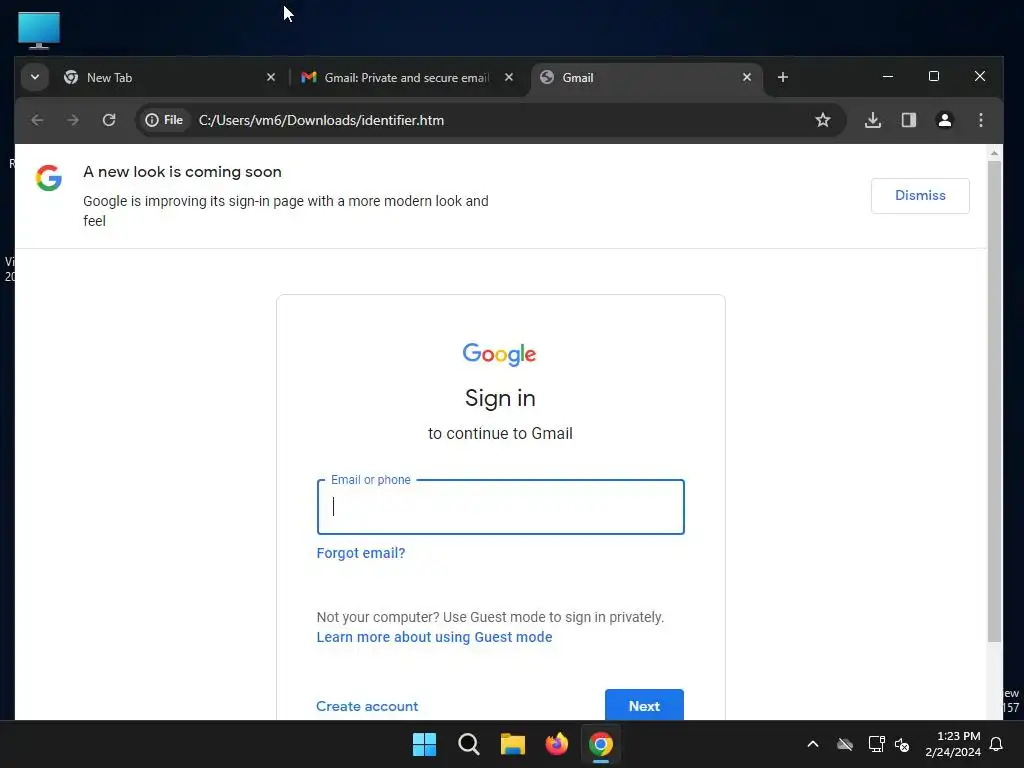
Task: Click the page vertical scrollbar thumb
Action: (x=994, y=401)
